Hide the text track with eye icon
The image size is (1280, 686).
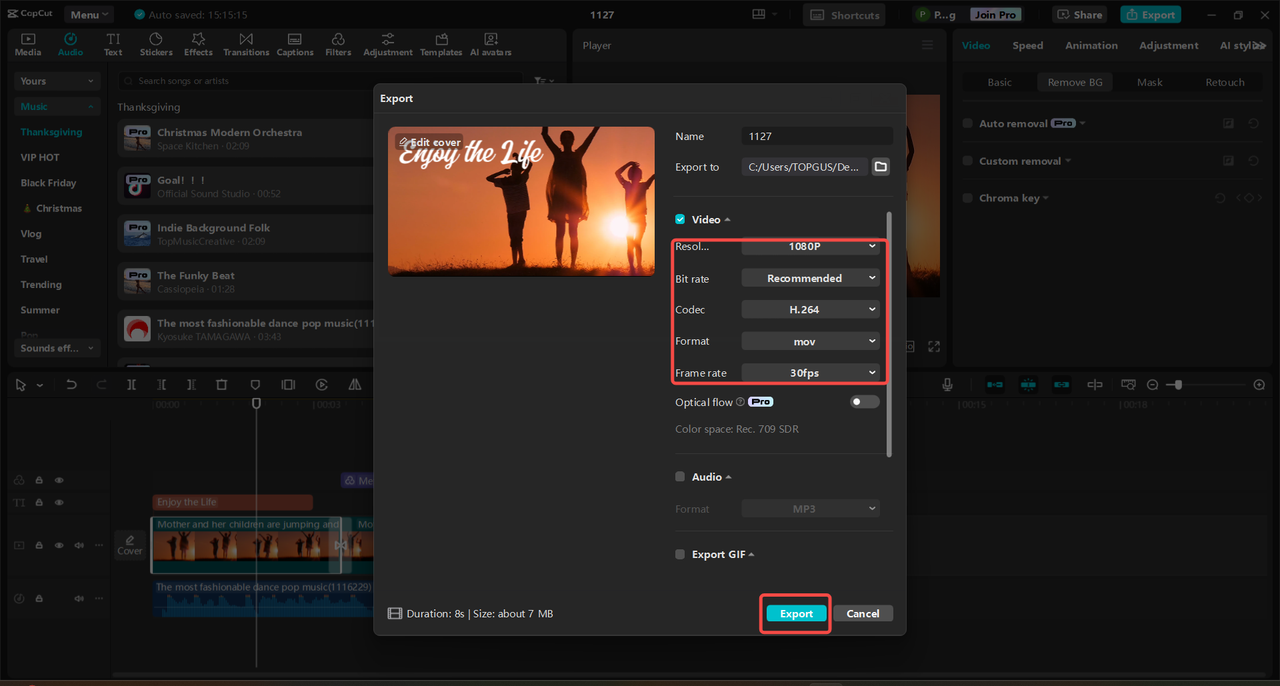coord(59,502)
